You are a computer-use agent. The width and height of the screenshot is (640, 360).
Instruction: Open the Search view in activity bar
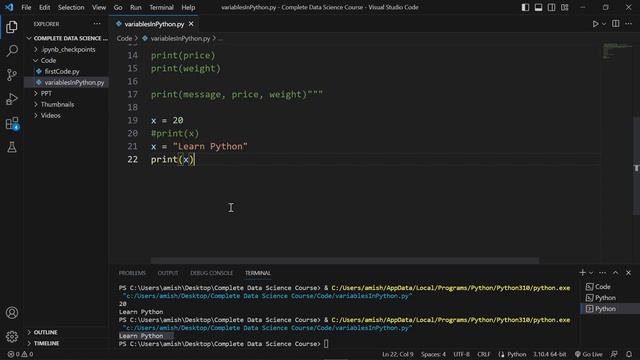[x=12, y=51]
